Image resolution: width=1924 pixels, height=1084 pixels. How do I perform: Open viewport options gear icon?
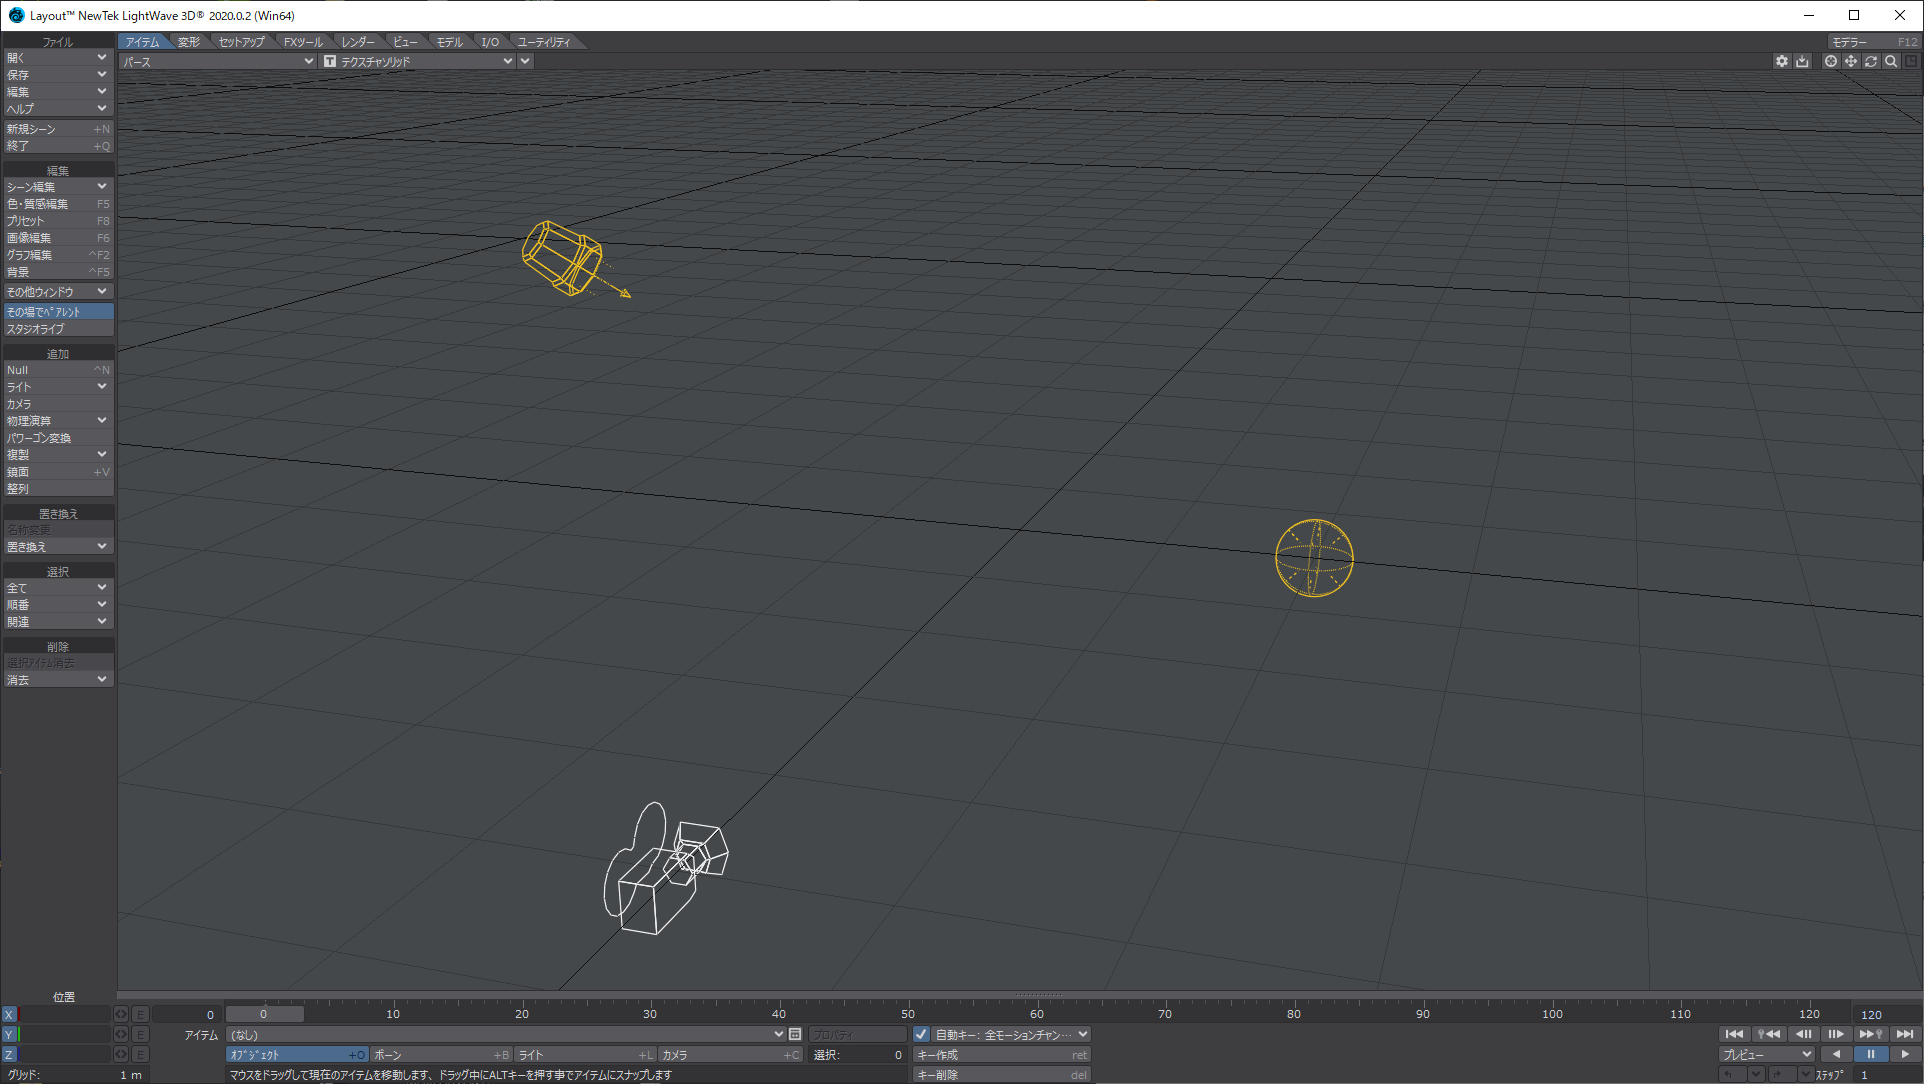tap(1782, 61)
